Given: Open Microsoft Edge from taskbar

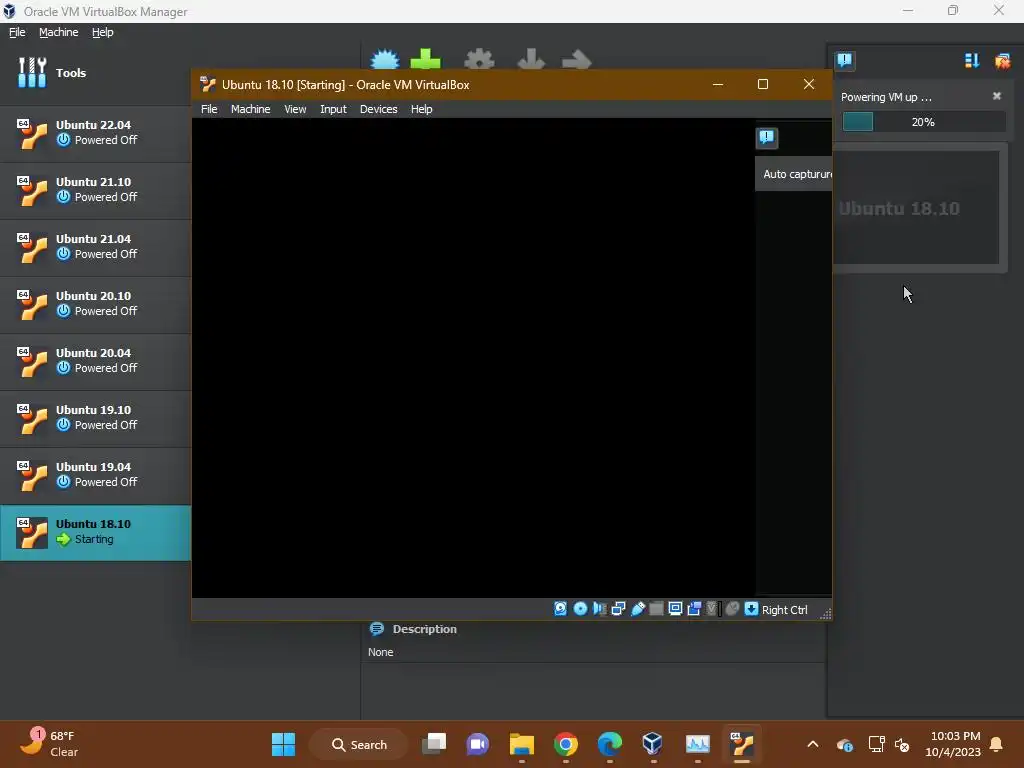Looking at the screenshot, I should click(609, 744).
